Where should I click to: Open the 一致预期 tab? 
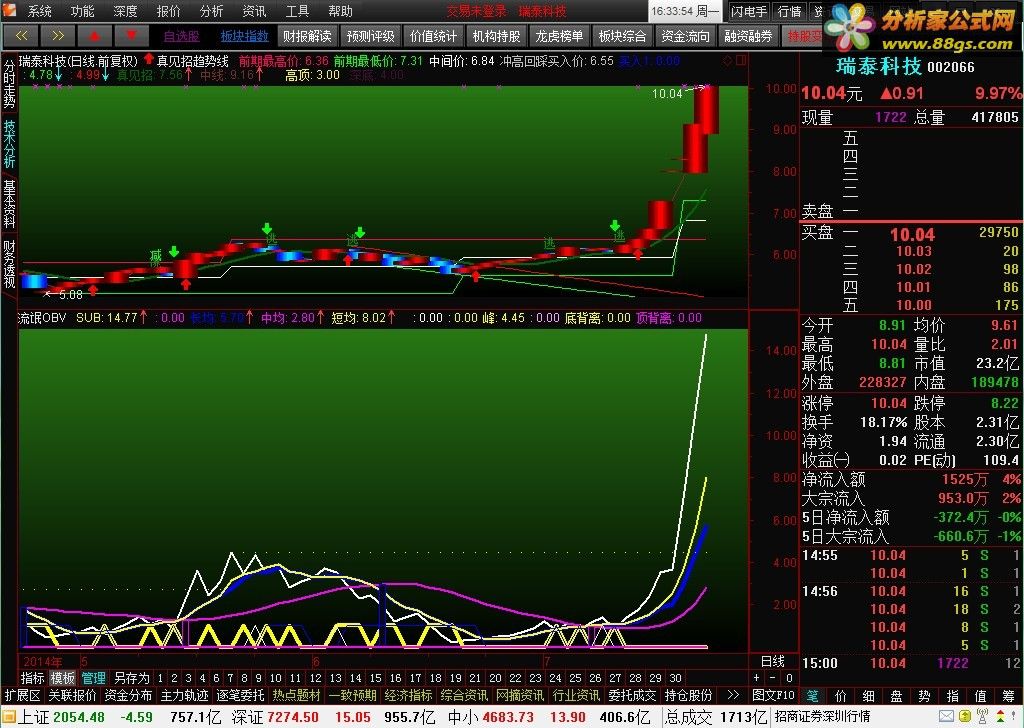pos(353,695)
